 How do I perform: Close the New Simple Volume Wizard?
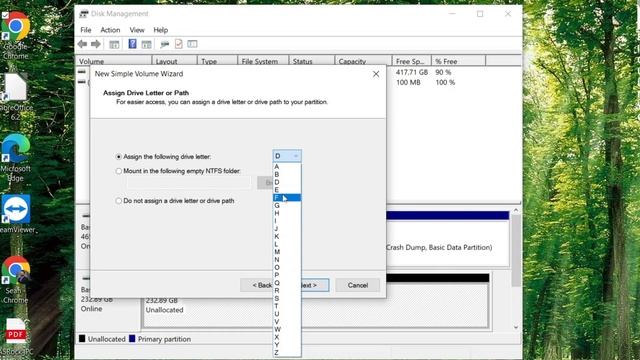[x=376, y=74]
